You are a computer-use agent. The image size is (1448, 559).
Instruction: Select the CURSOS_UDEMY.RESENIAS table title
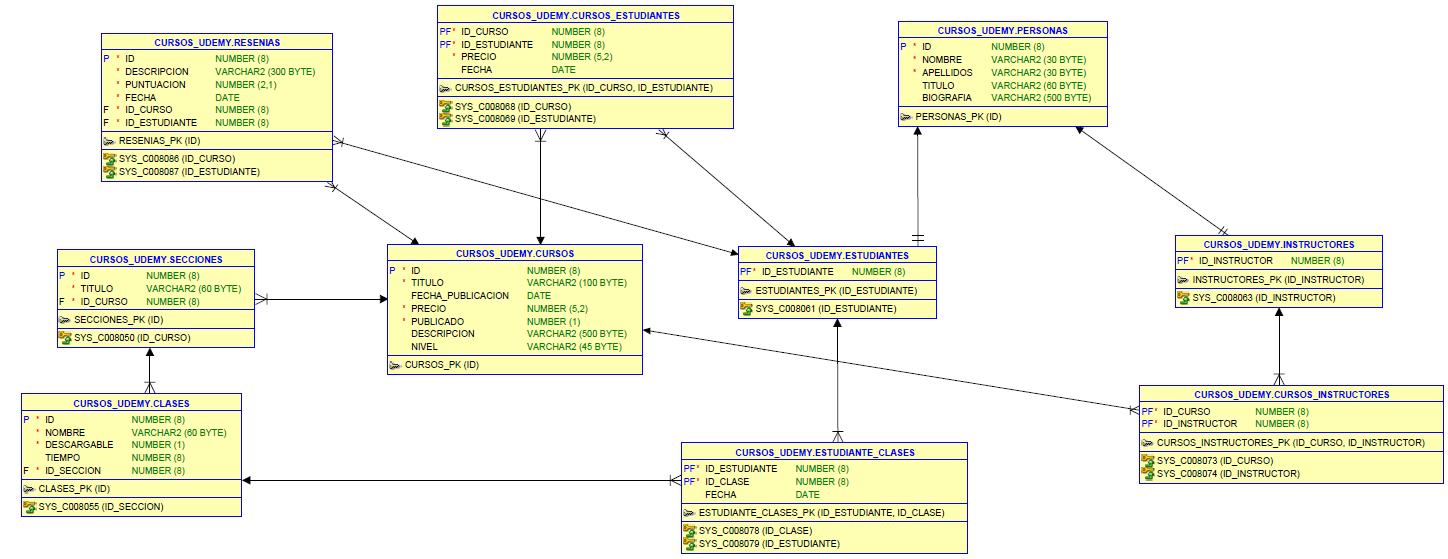coord(217,43)
